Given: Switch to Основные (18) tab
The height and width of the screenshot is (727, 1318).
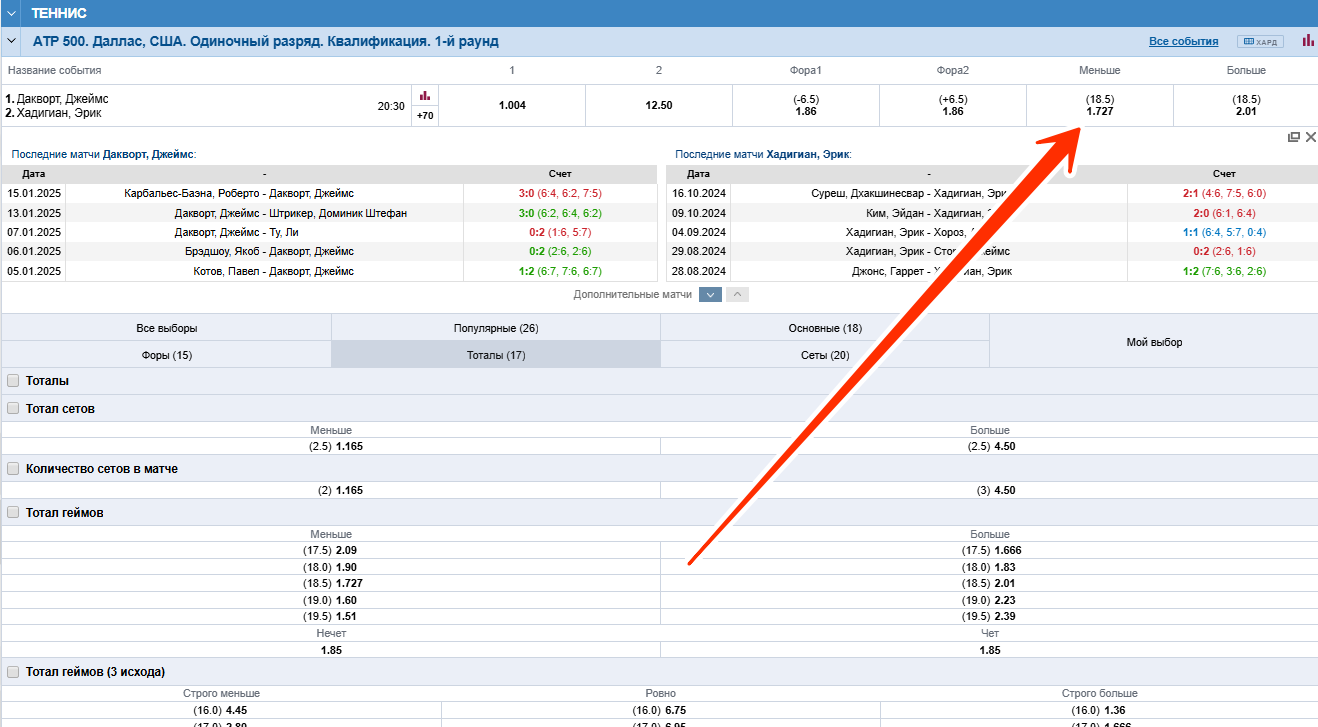Looking at the screenshot, I should click(825, 328).
